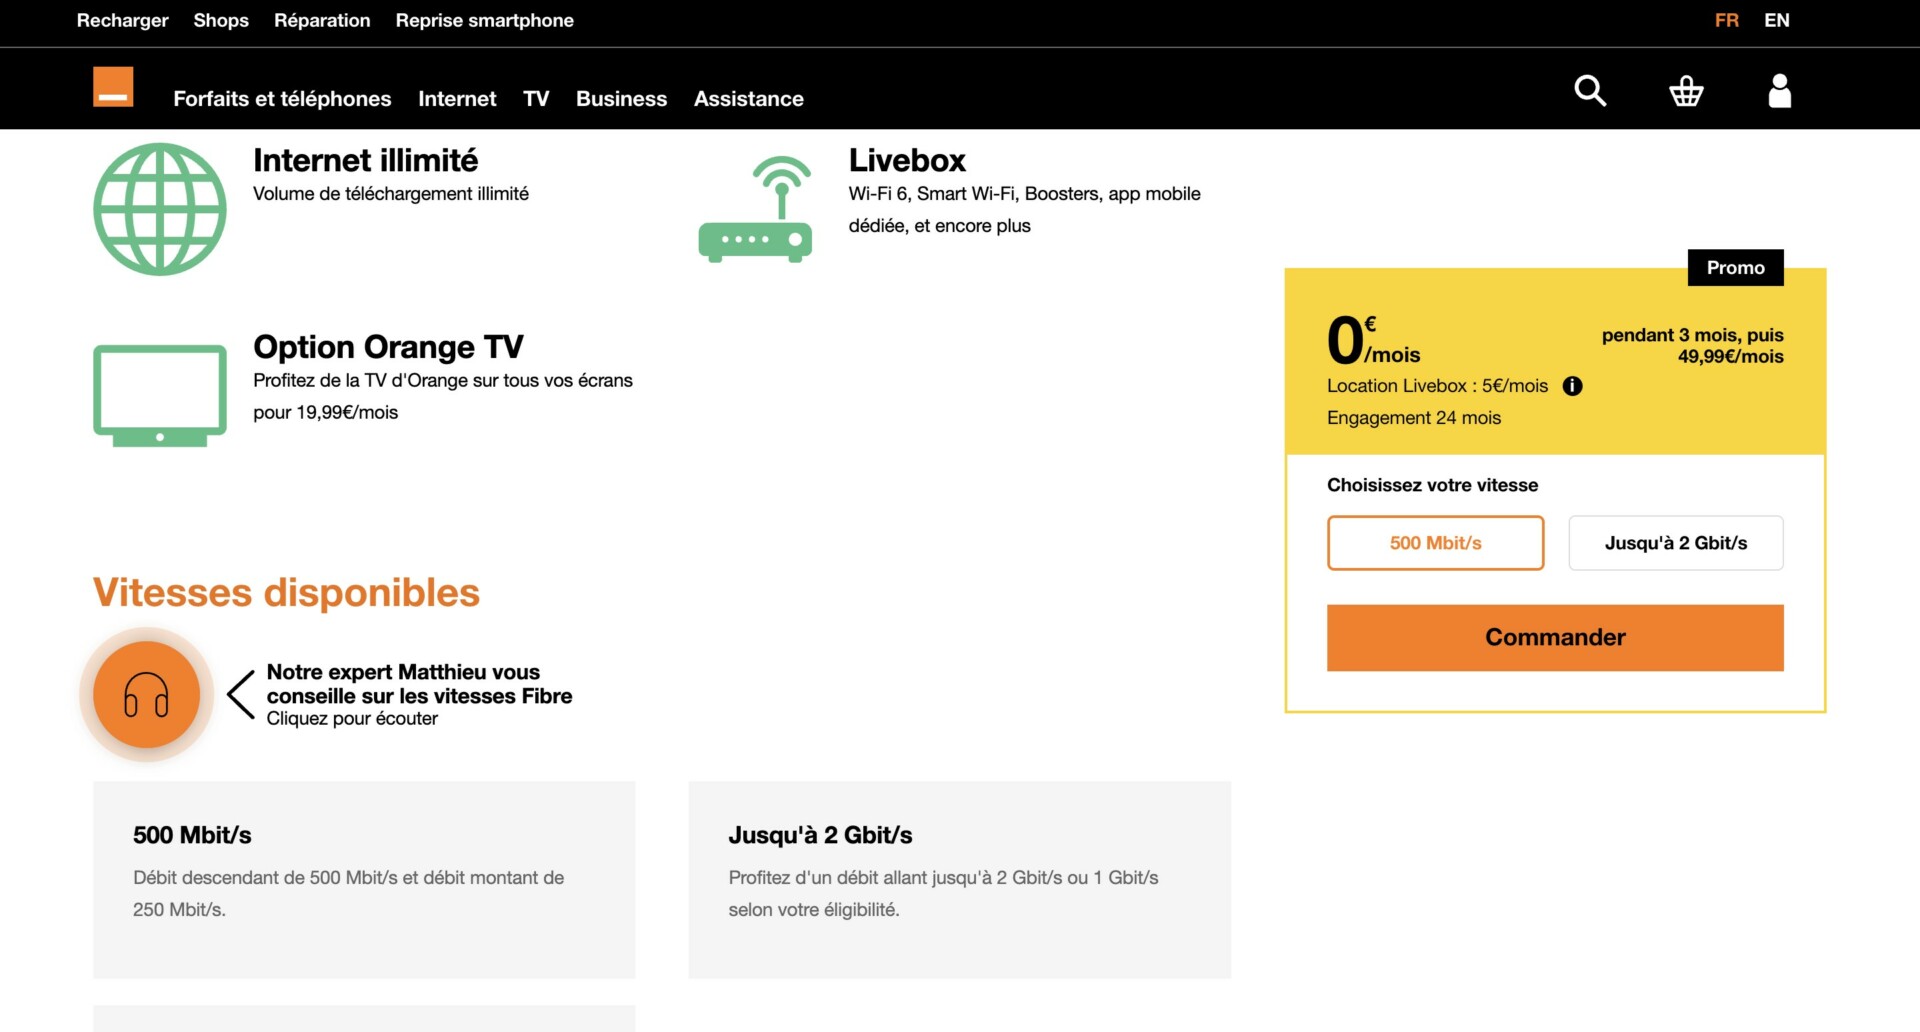Open the Internet menu
Image resolution: width=1920 pixels, height=1032 pixels.
[457, 99]
